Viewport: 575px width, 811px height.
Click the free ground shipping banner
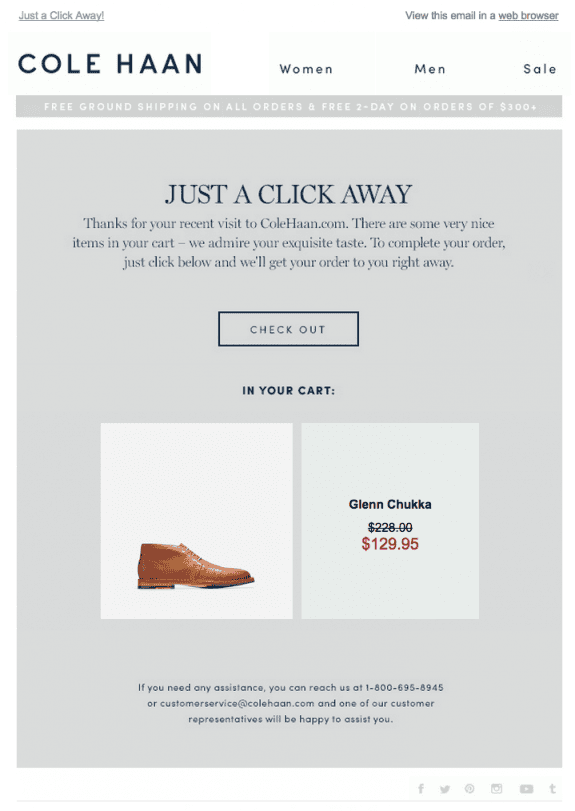[289, 107]
